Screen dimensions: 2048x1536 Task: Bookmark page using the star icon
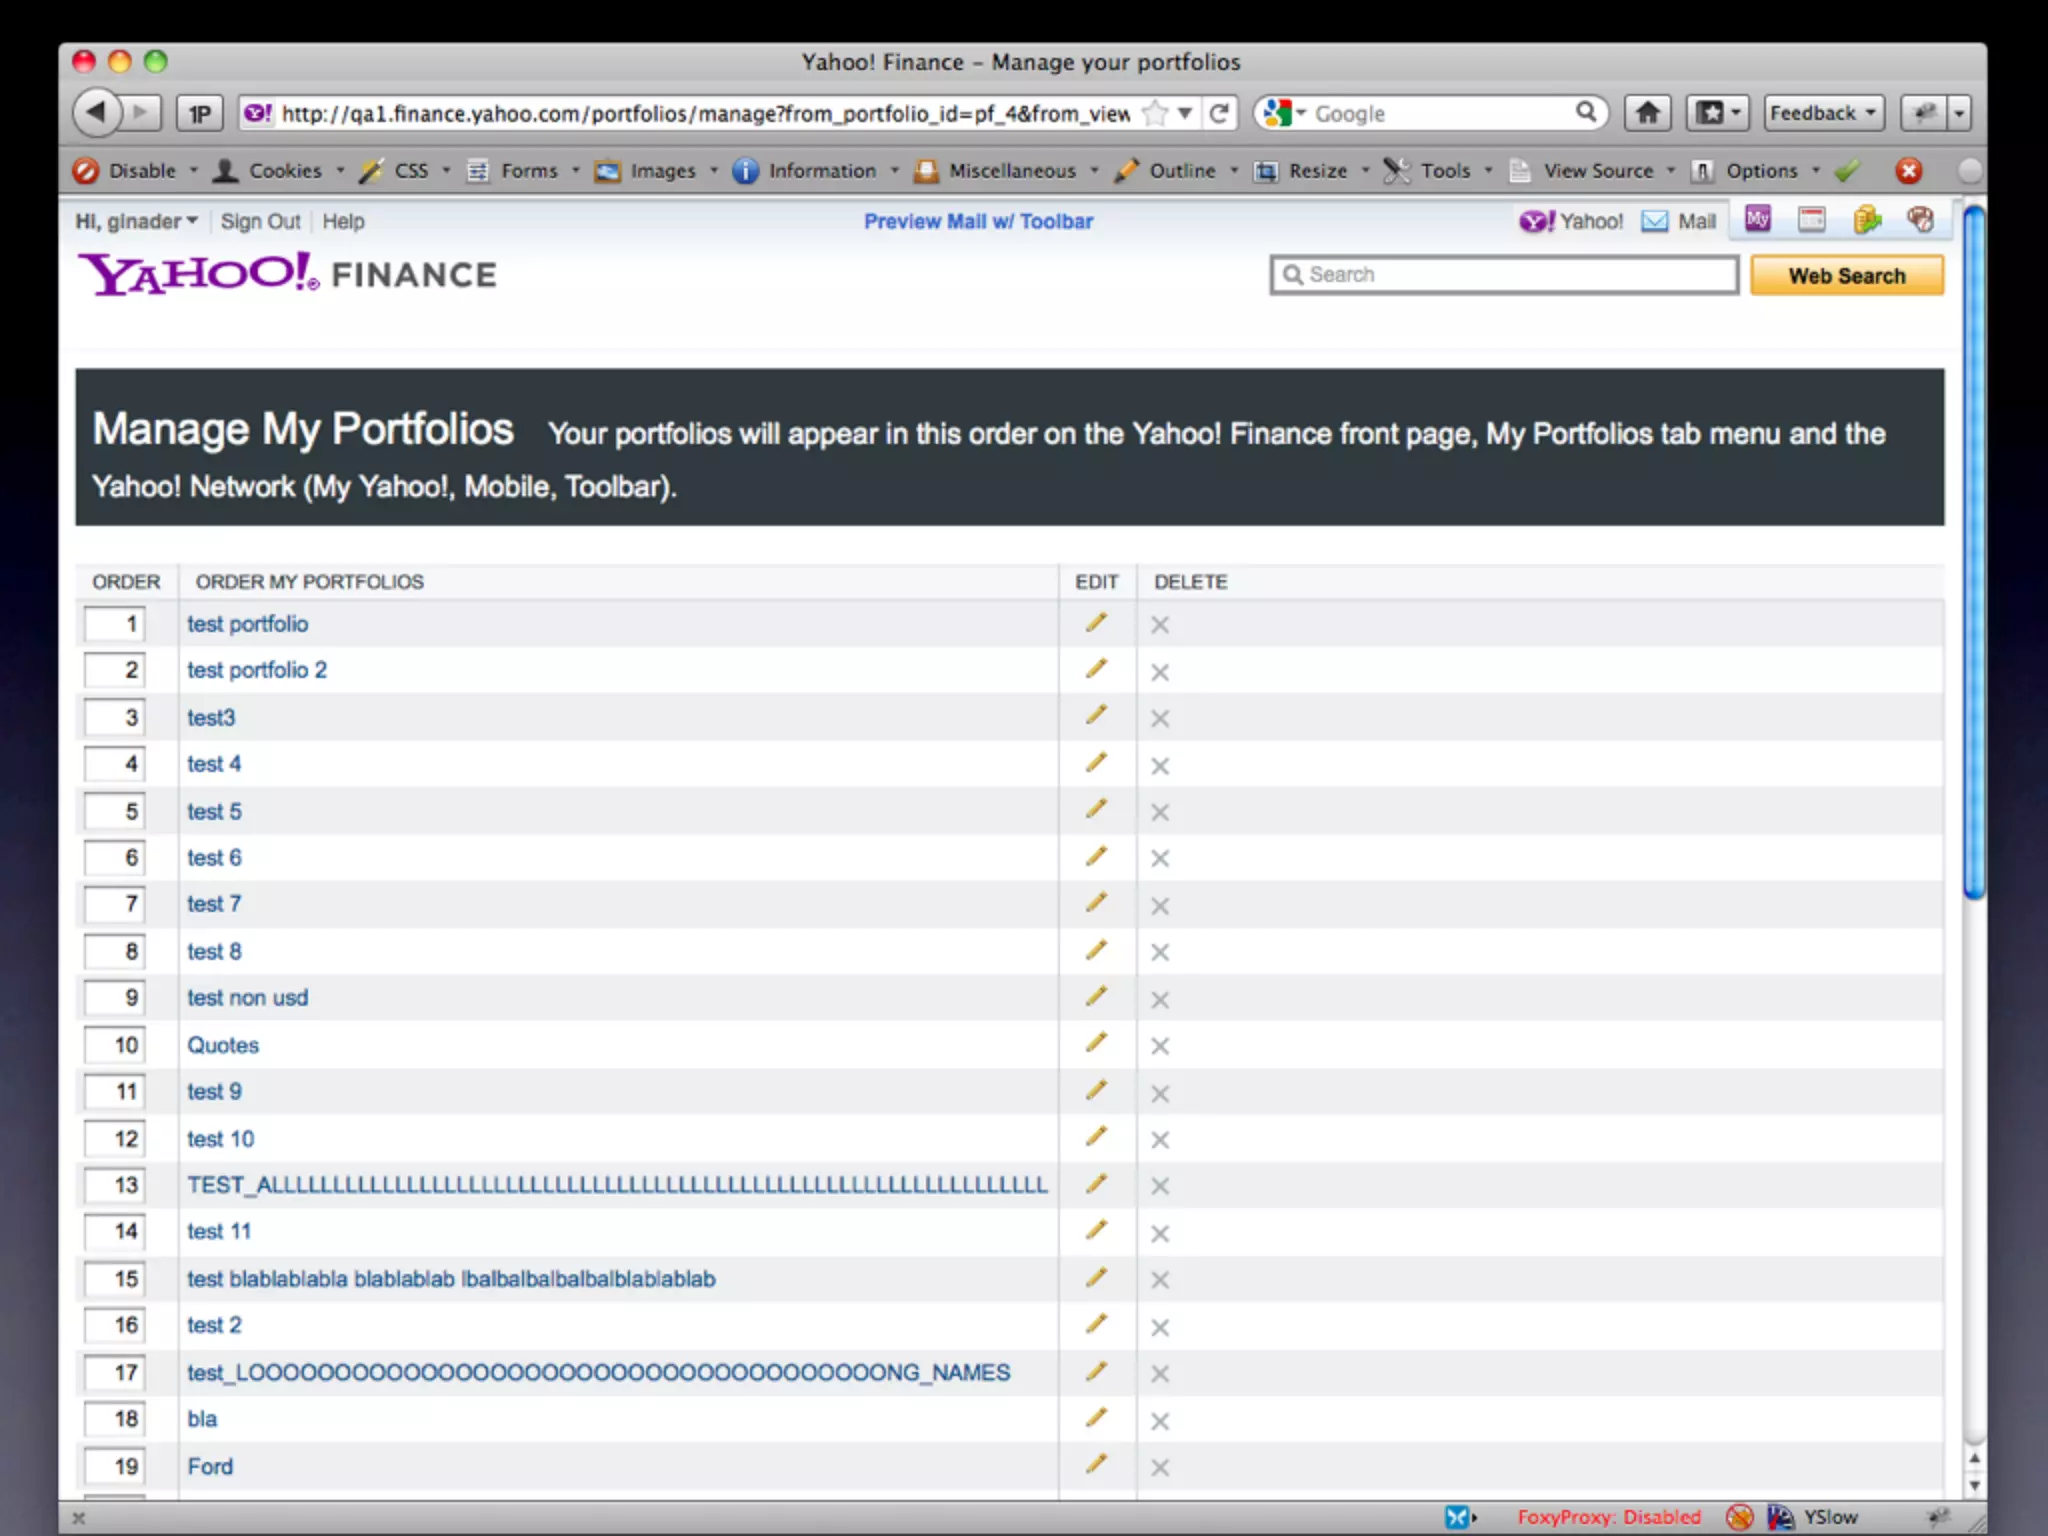coord(1155,113)
